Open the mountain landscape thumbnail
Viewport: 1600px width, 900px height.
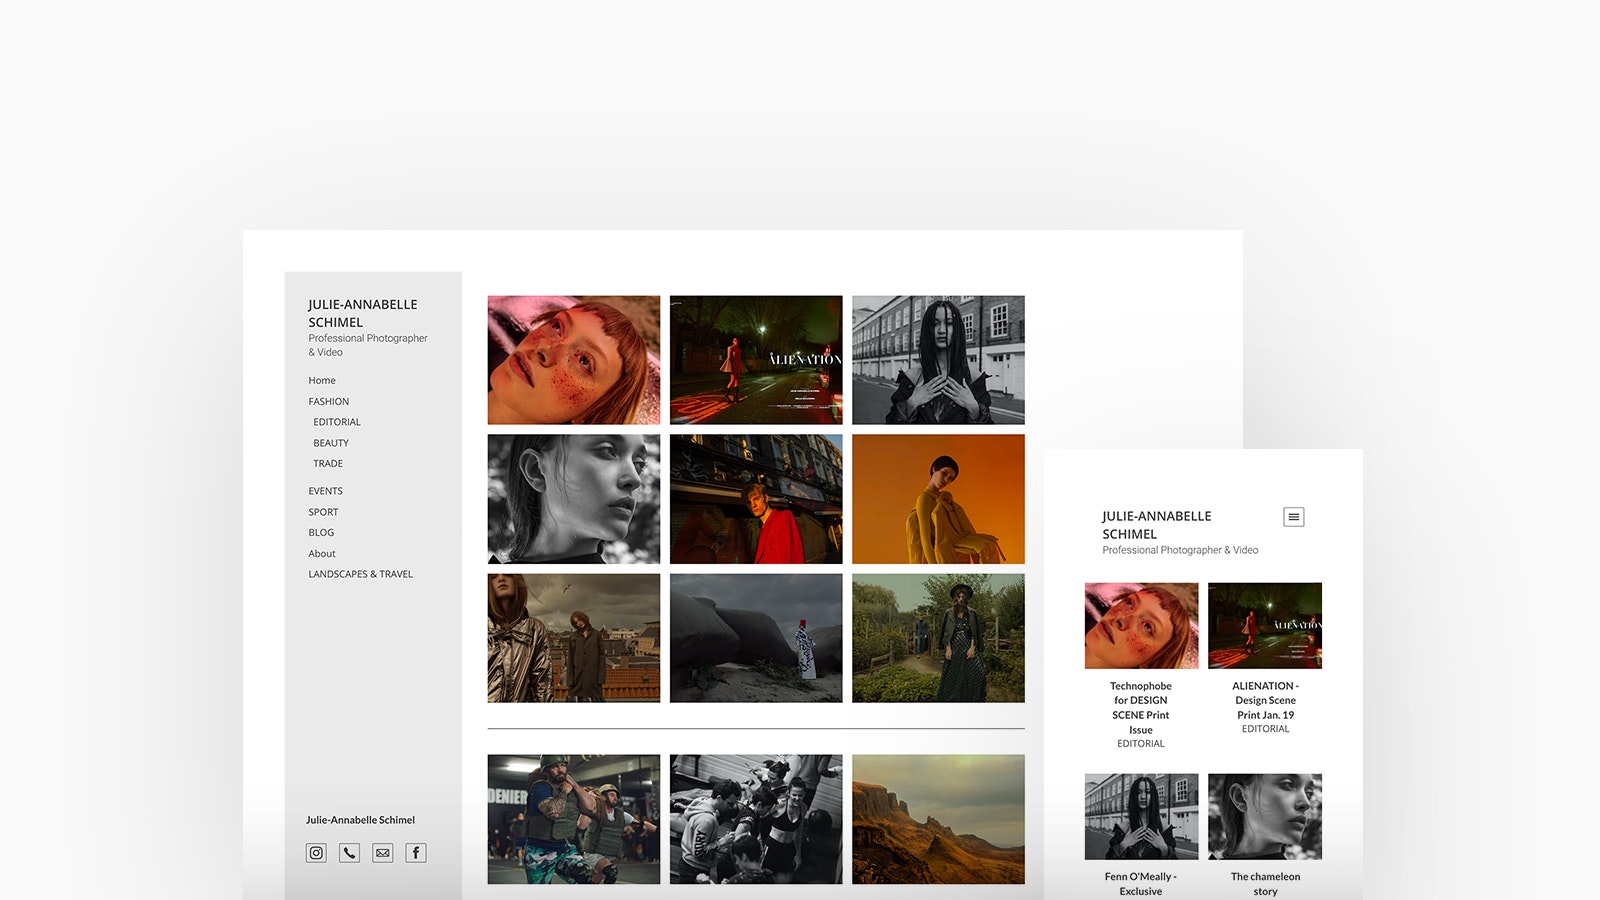click(938, 819)
